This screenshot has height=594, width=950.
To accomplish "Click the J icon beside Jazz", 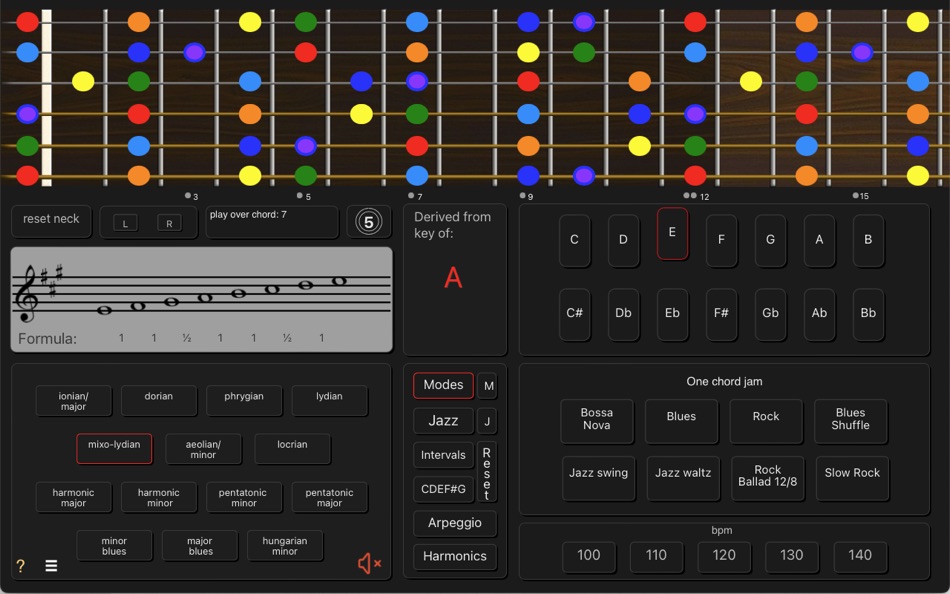I will [487, 421].
